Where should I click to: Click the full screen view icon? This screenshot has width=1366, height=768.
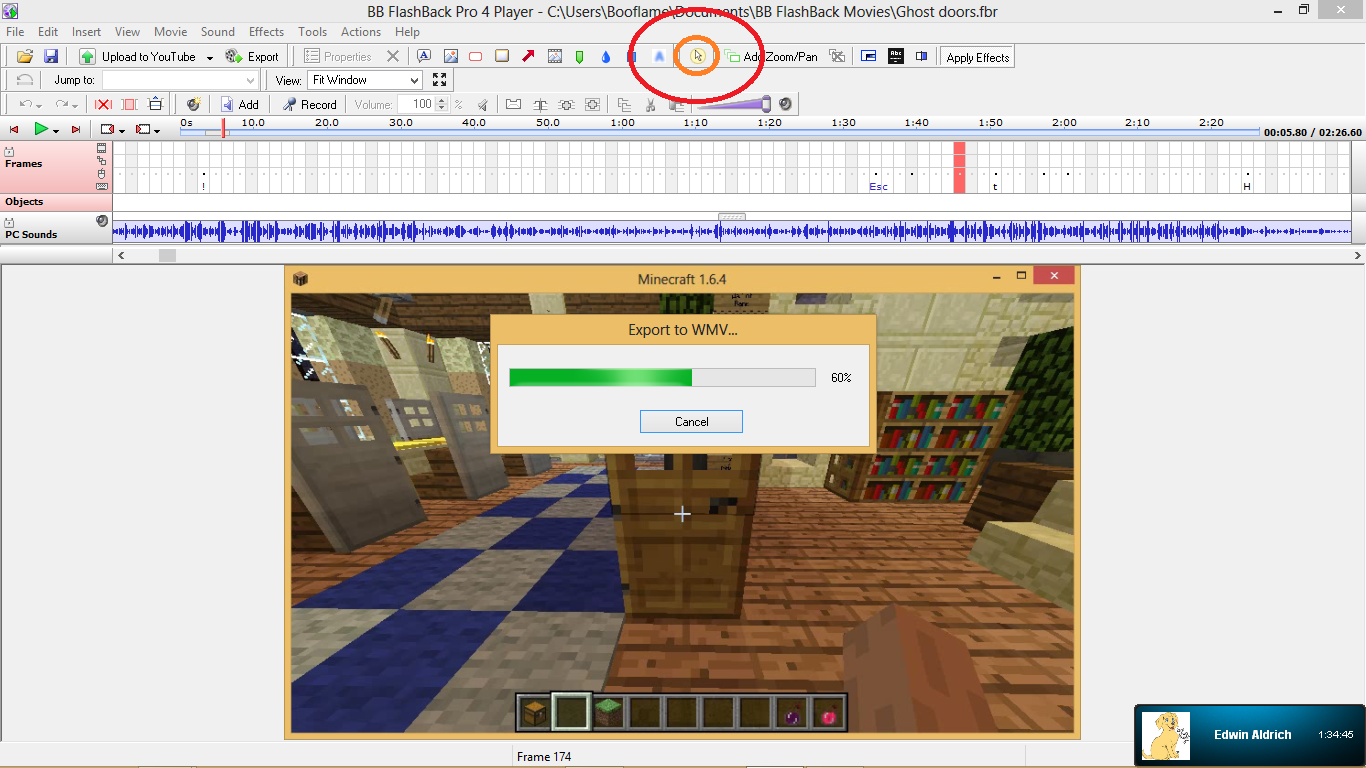pyautogui.click(x=439, y=80)
